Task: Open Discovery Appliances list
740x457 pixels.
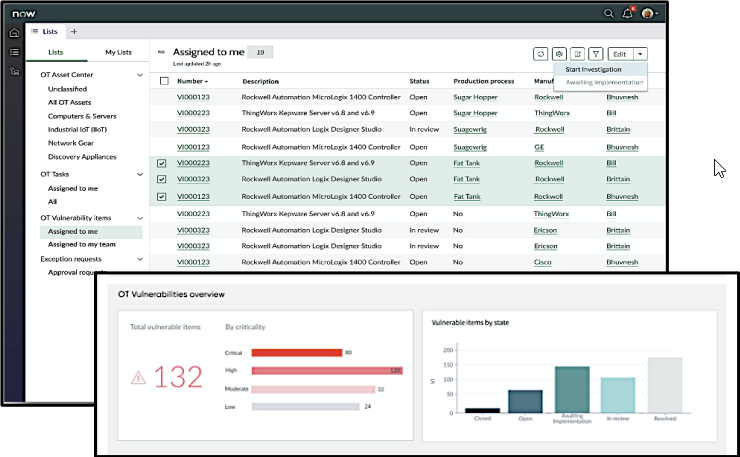Action: tap(82, 157)
